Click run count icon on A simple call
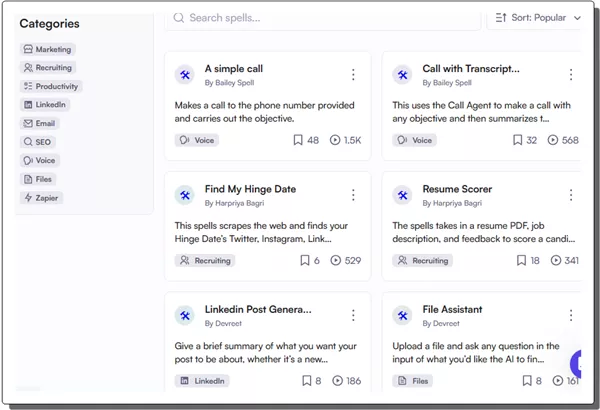 (x=335, y=140)
